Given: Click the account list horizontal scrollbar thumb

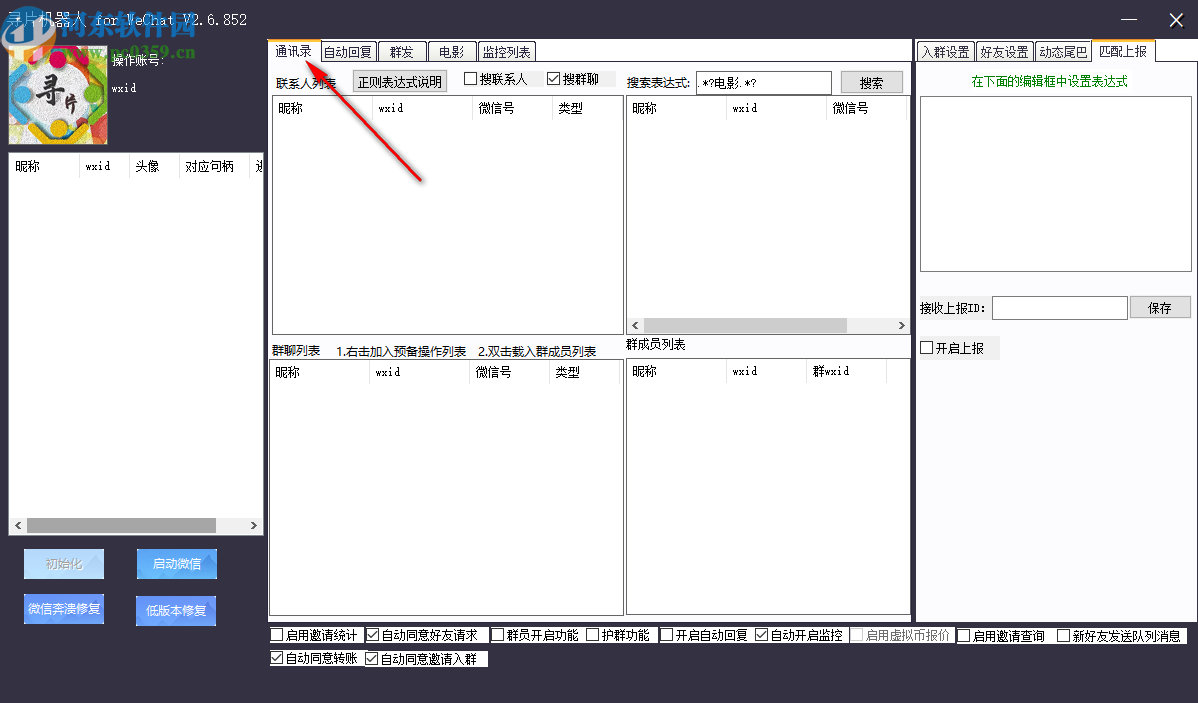Looking at the screenshot, I should pos(121,526).
